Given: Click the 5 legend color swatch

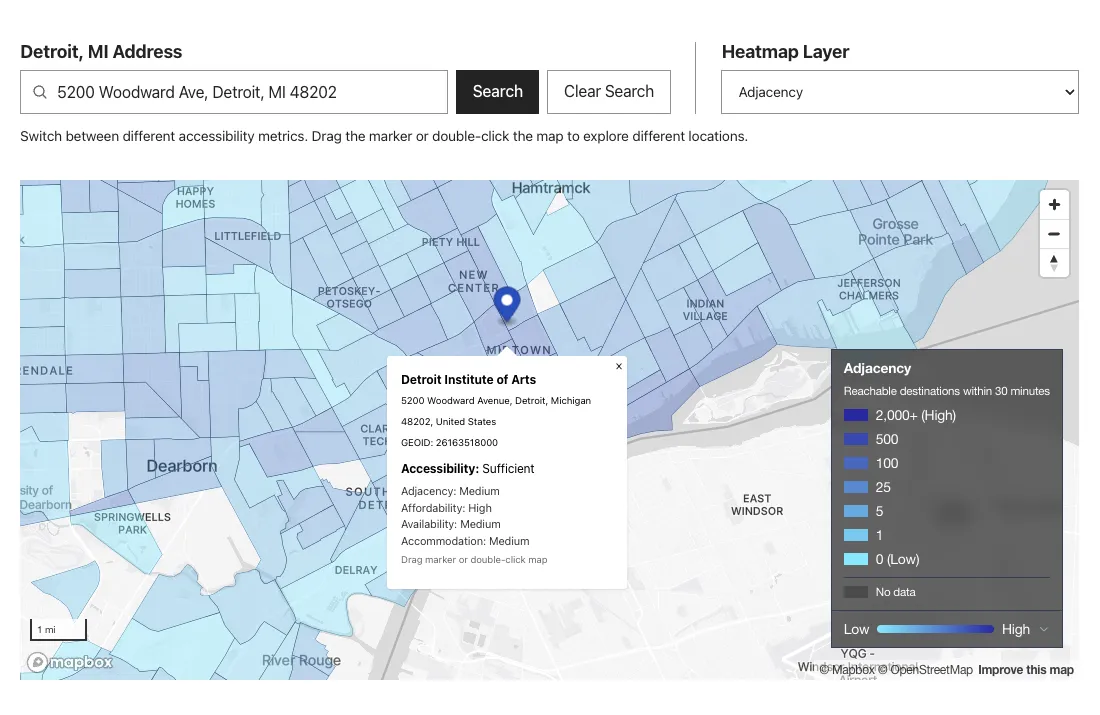Looking at the screenshot, I should [x=855, y=512].
